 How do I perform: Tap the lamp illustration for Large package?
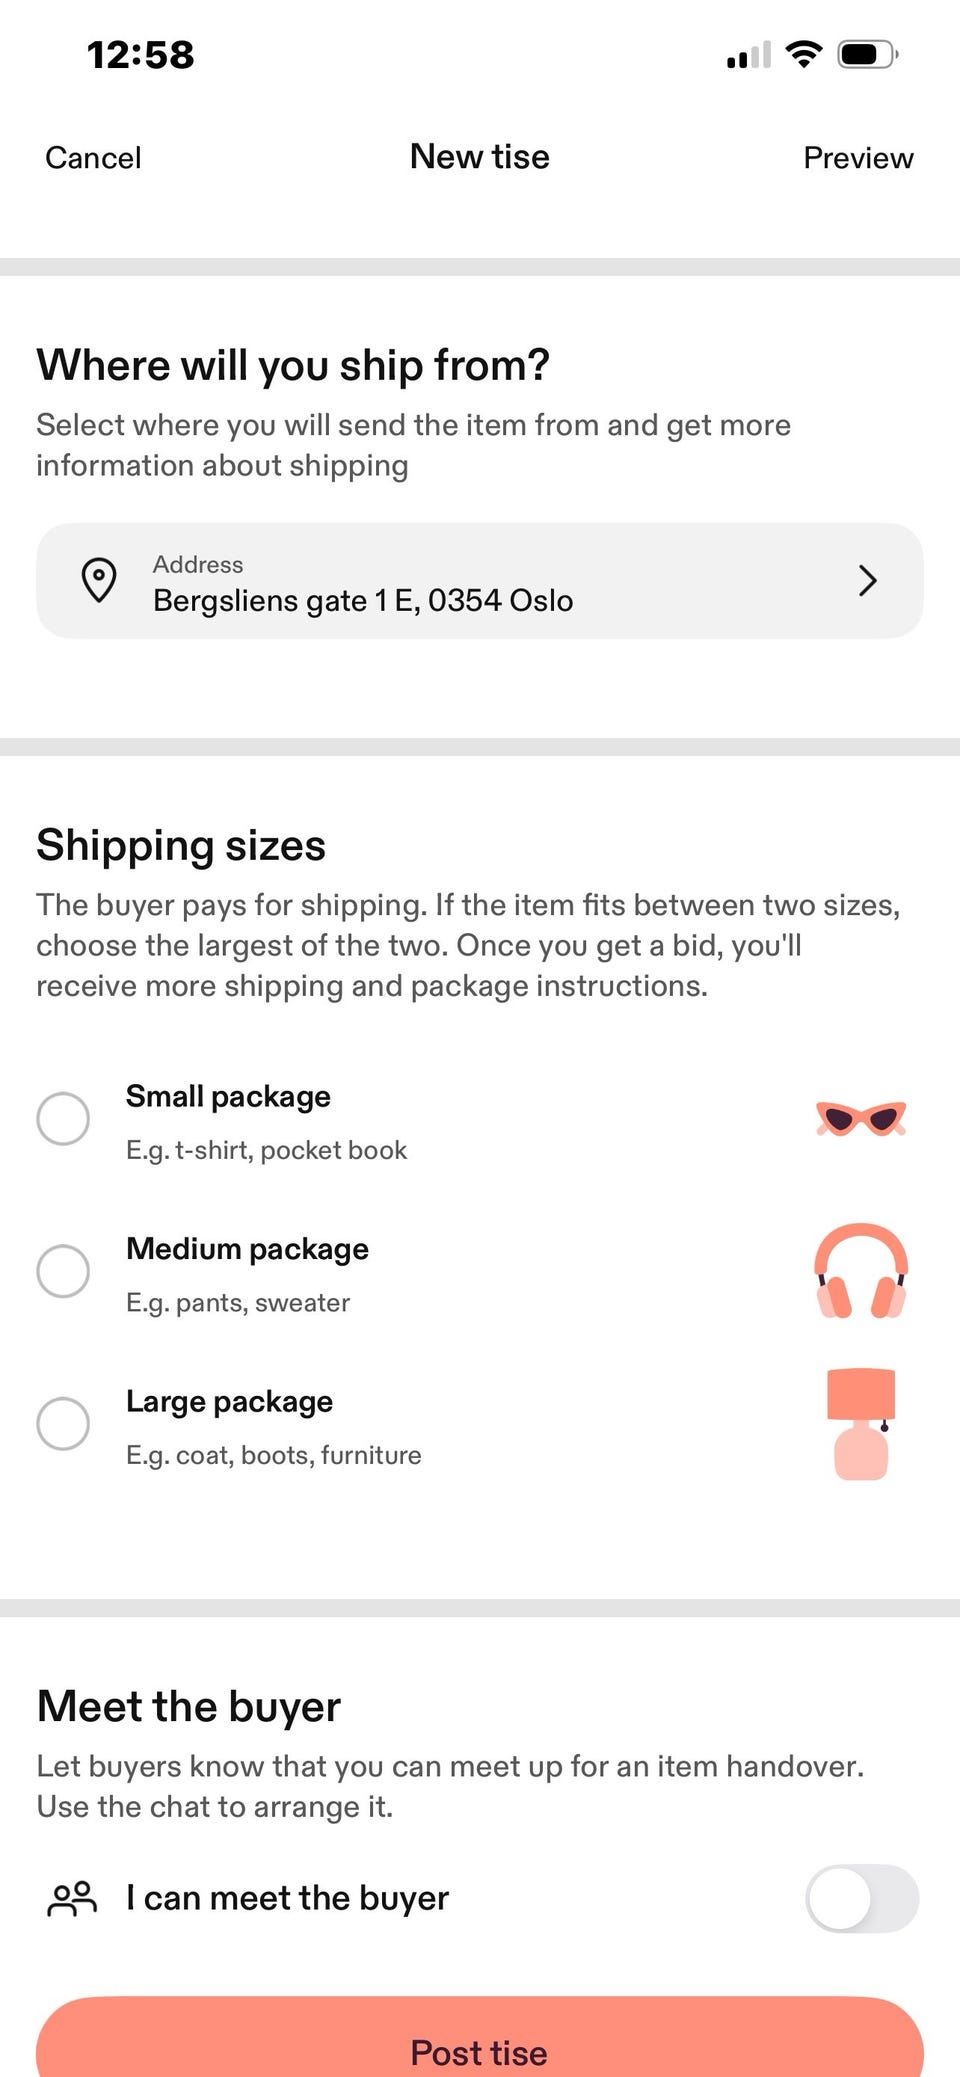862,1424
